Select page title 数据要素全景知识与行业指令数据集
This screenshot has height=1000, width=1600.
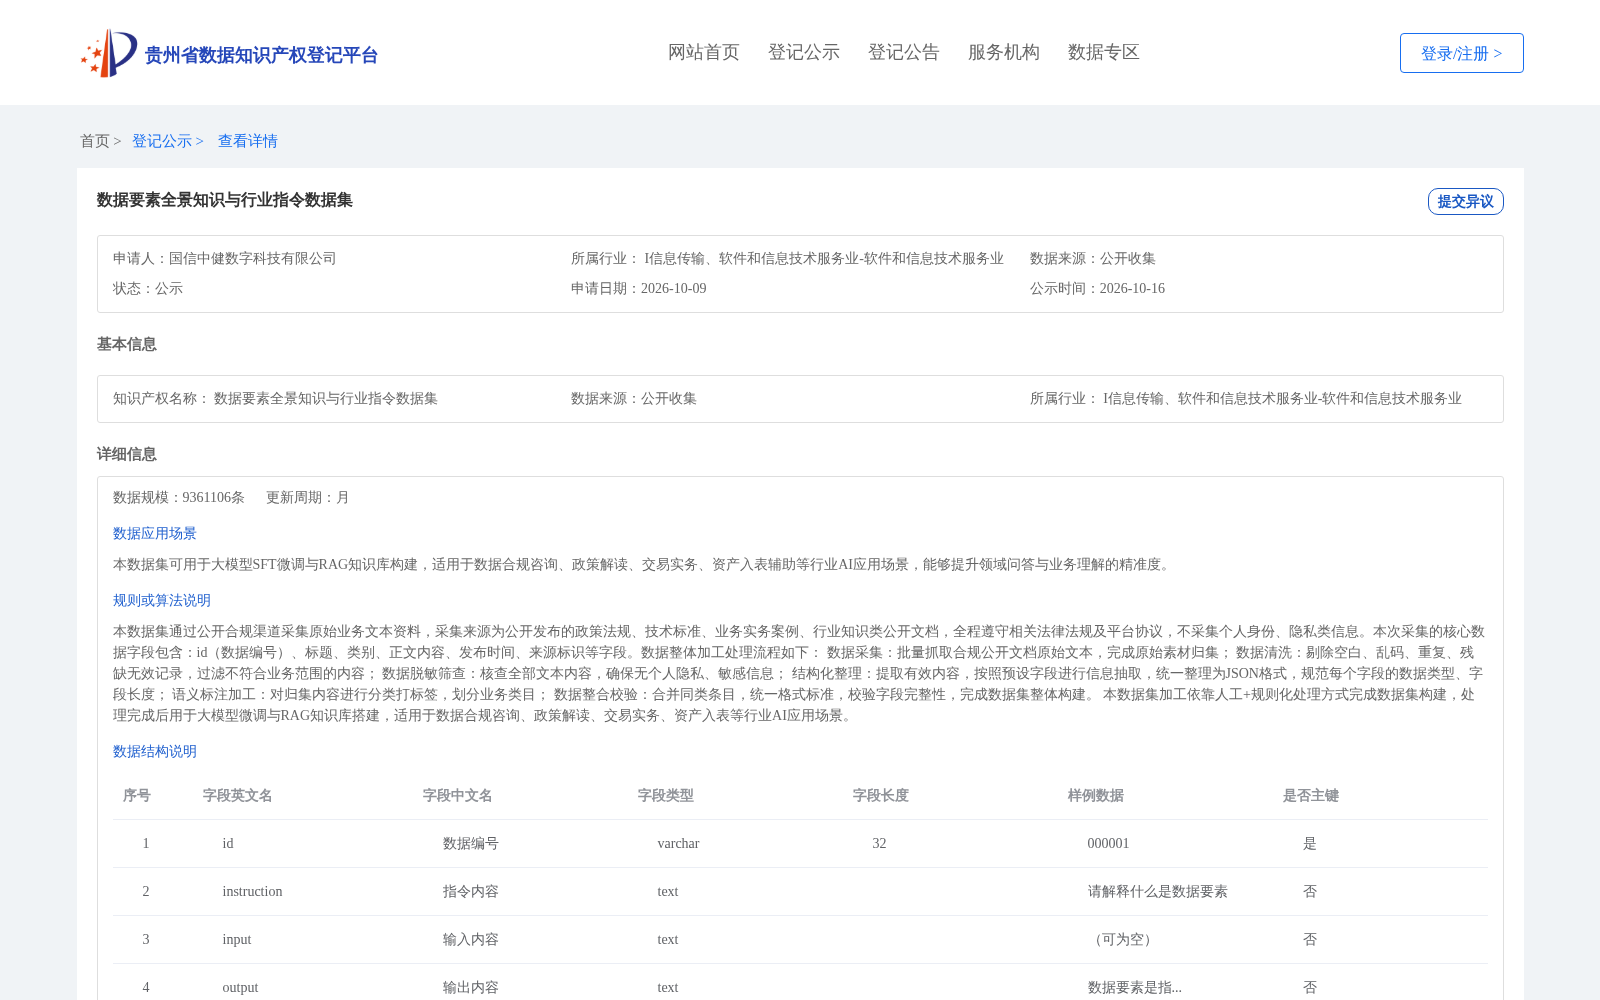(x=225, y=200)
